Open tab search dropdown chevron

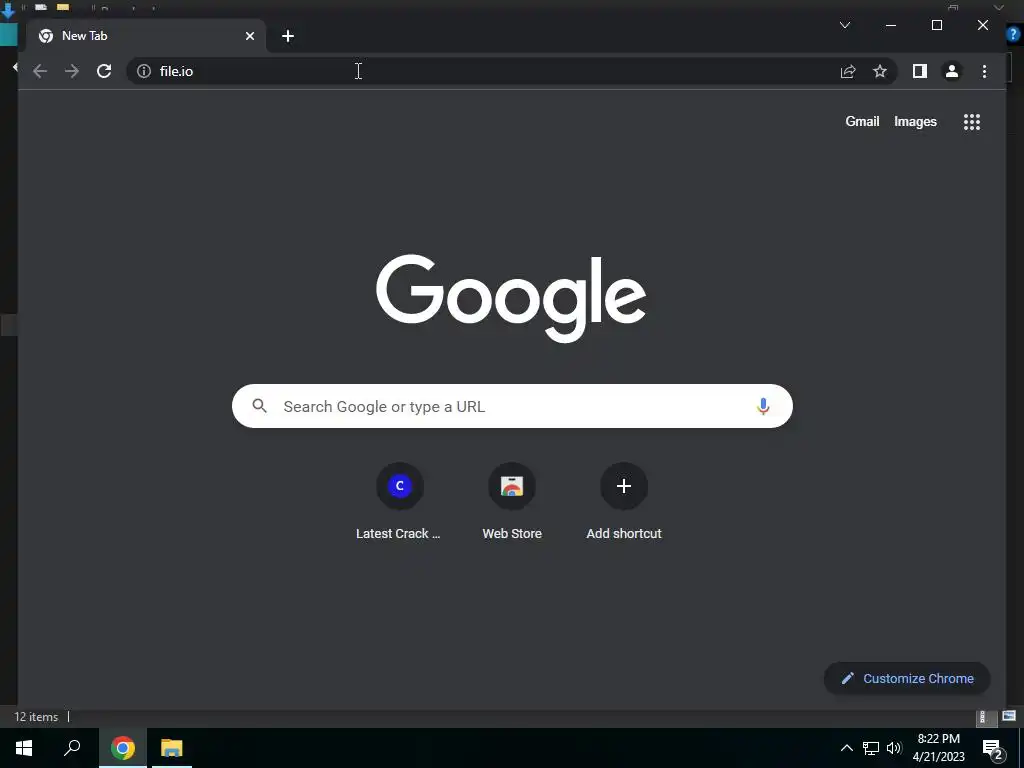[x=844, y=25]
